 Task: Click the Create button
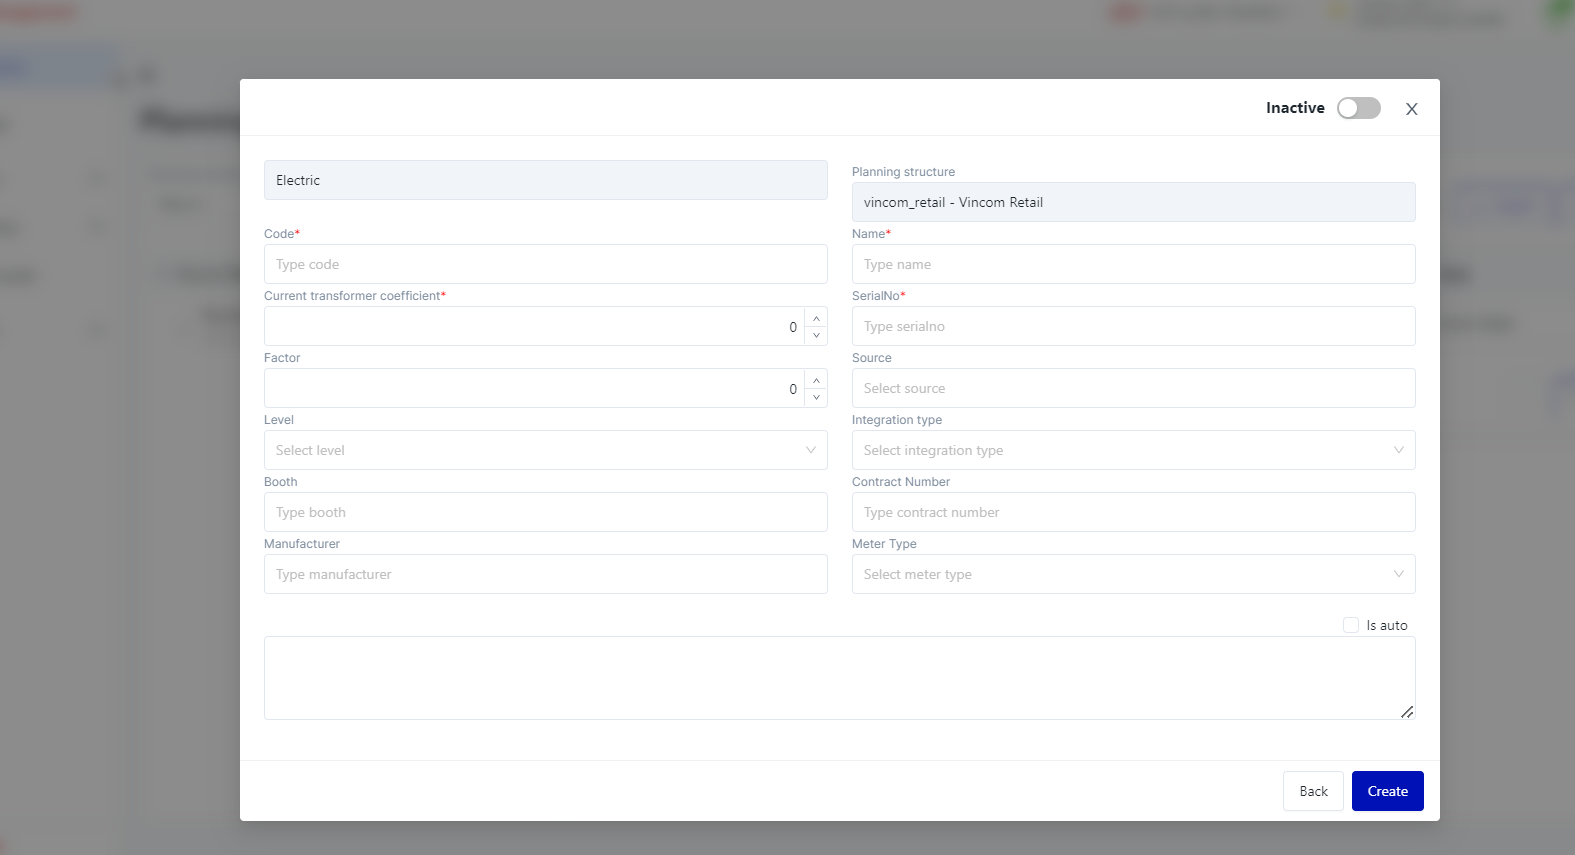click(x=1388, y=791)
